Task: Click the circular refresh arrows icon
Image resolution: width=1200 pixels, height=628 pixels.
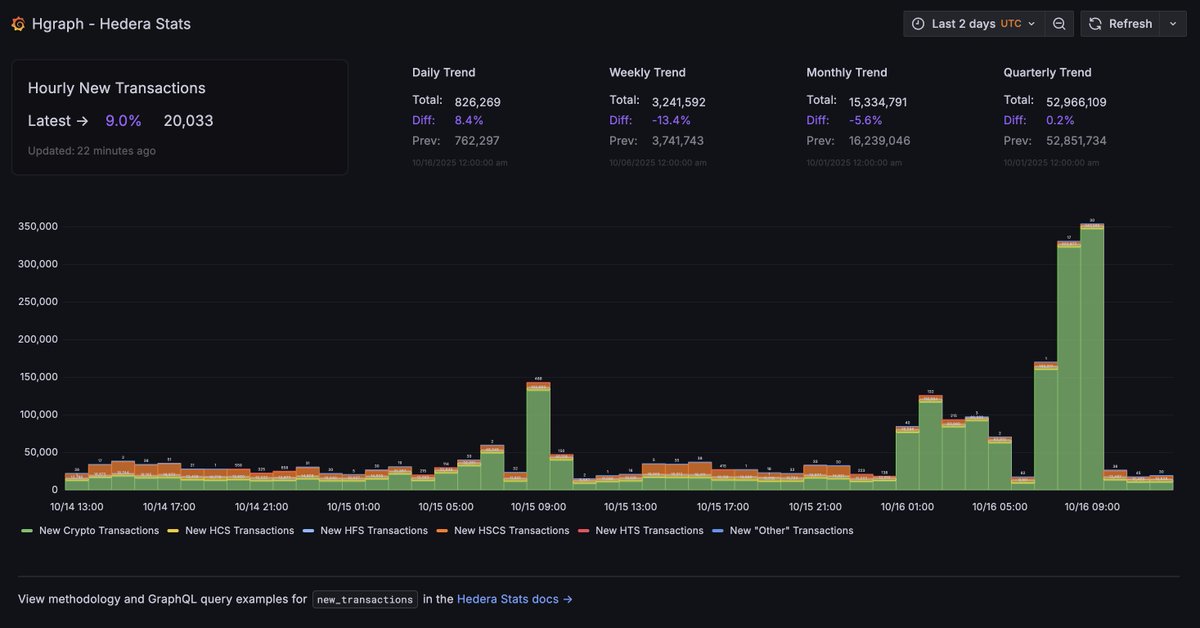Action: [x=1095, y=24]
